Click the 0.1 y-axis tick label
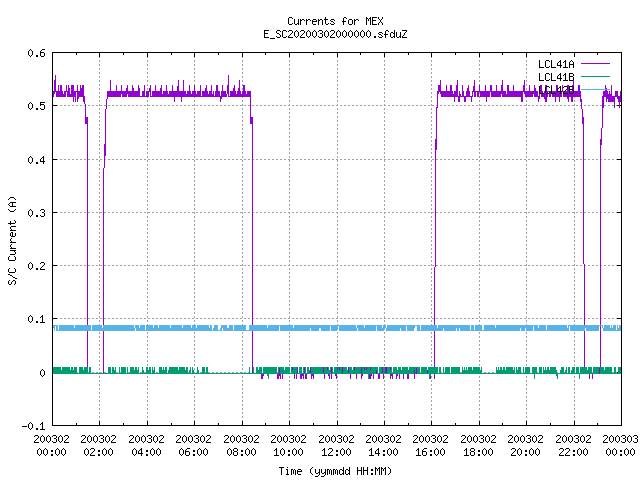The width and height of the screenshot is (640, 480). click(x=36, y=319)
